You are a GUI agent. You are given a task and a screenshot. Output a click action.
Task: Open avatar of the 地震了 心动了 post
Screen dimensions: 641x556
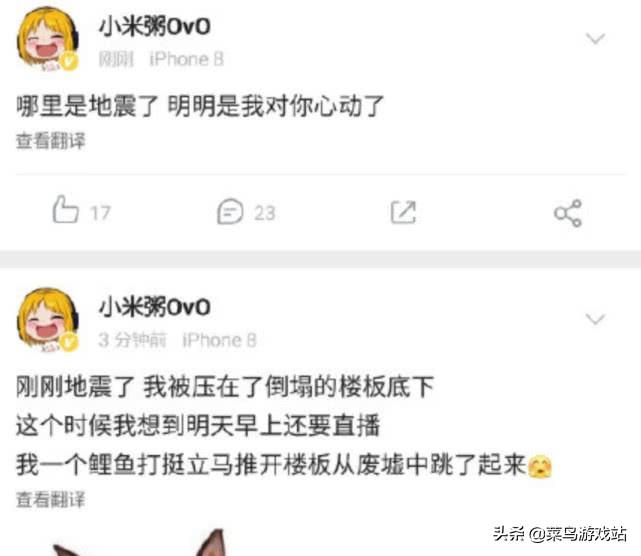point(47,39)
